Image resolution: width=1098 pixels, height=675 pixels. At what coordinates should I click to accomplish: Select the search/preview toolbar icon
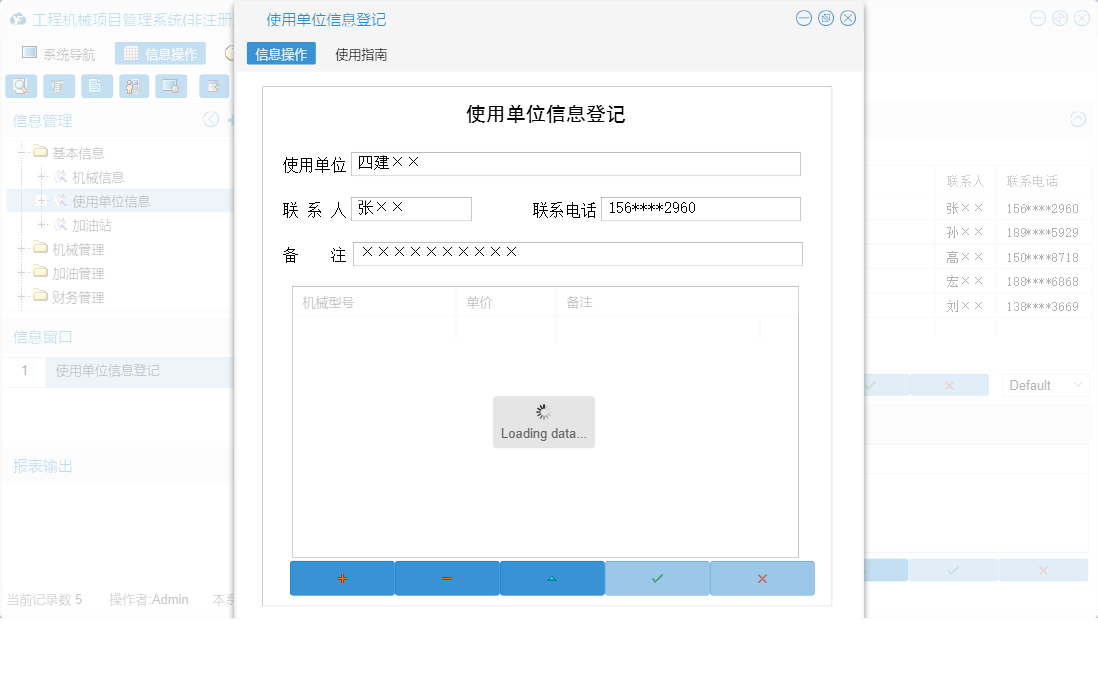click(x=20, y=86)
